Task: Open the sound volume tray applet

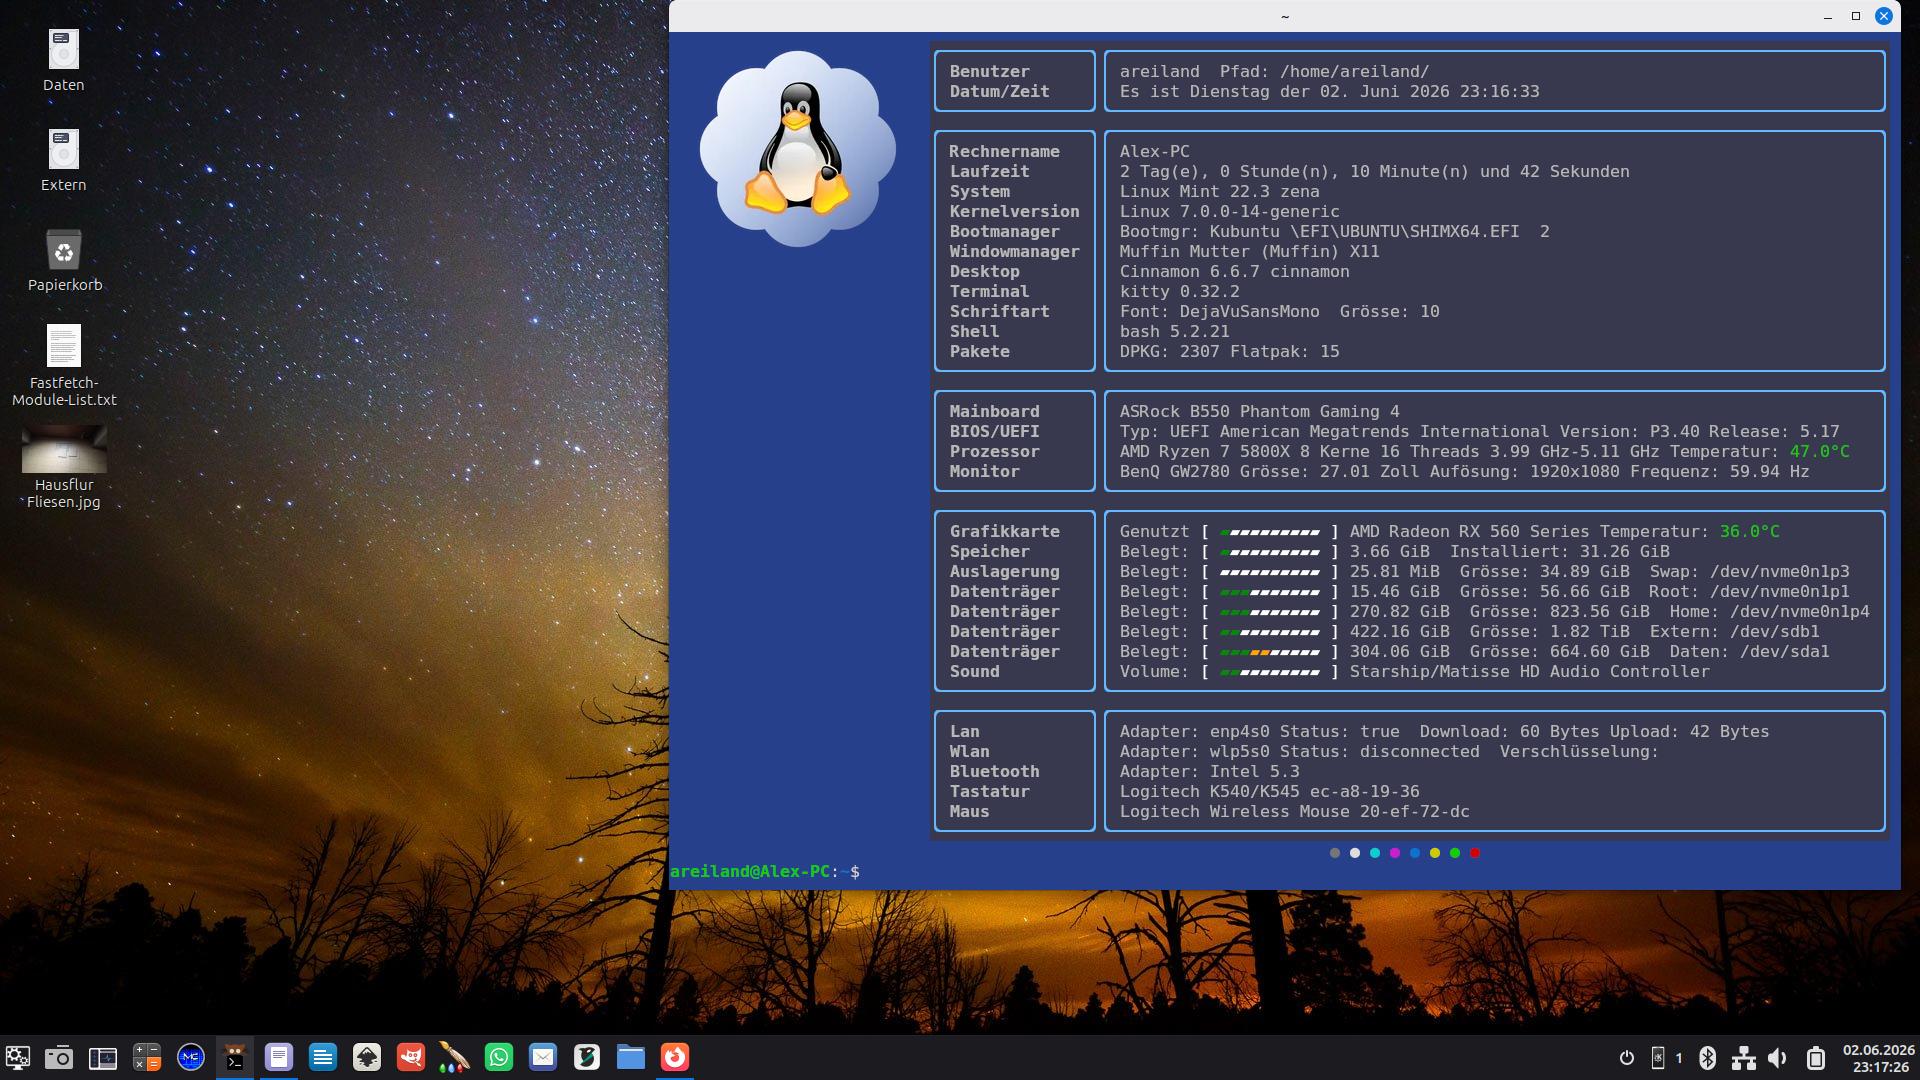Action: (x=1778, y=1058)
